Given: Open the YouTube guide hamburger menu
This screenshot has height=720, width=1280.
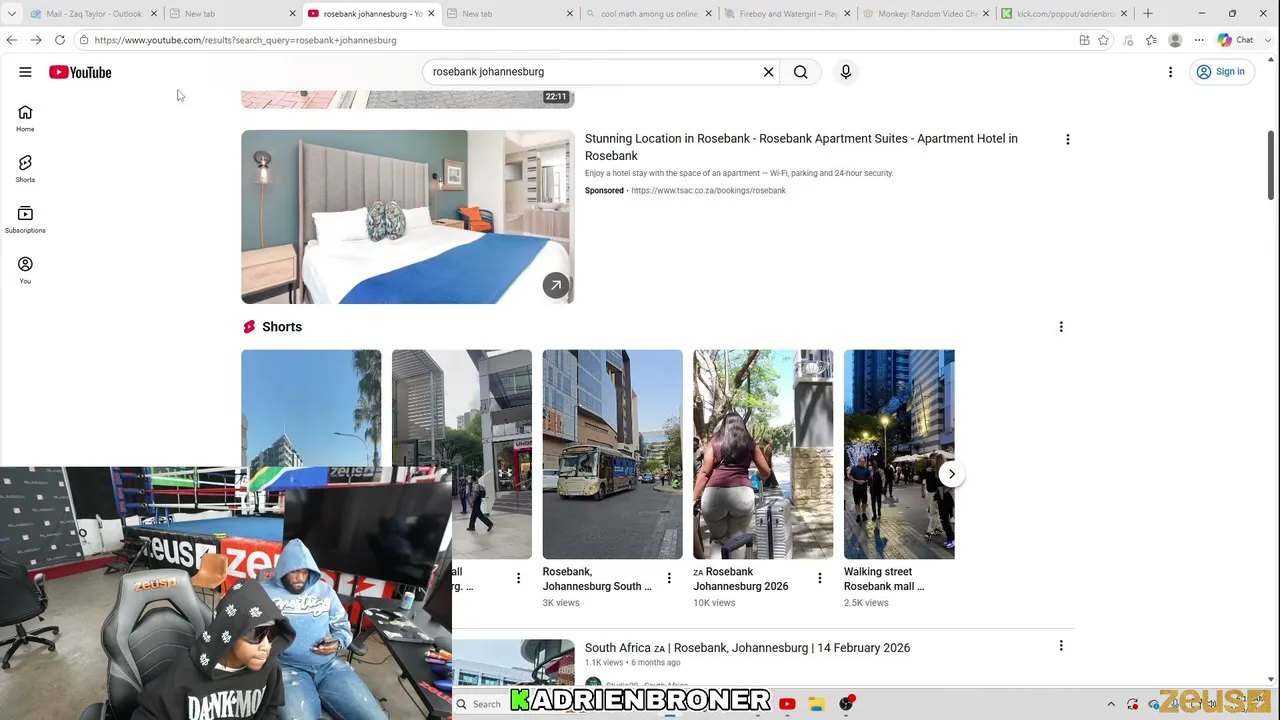Looking at the screenshot, I should click(x=25, y=72).
